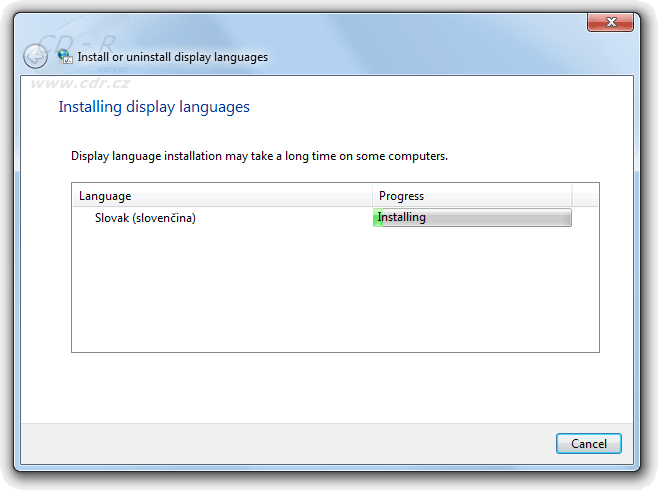The height and width of the screenshot is (490, 658).
Task: Click the Back arrow button
Action: [36, 57]
